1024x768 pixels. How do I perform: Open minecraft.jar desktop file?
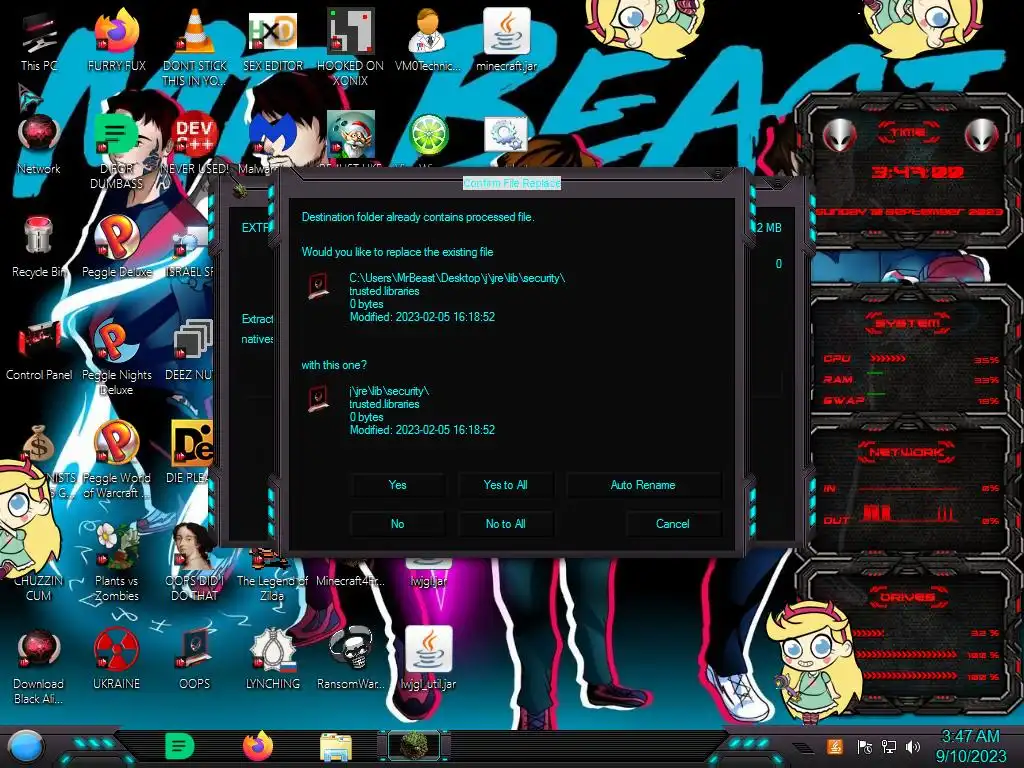click(x=506, y=40)
